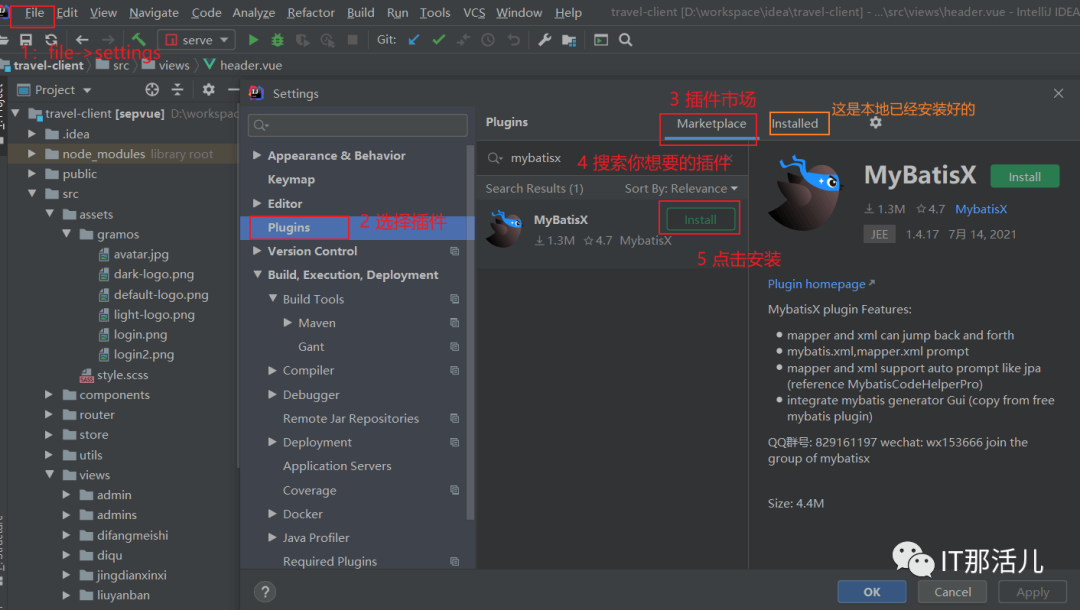Click Run with Coverage icon
This screenshot has height=610, width=1080.
coord(302,40)
